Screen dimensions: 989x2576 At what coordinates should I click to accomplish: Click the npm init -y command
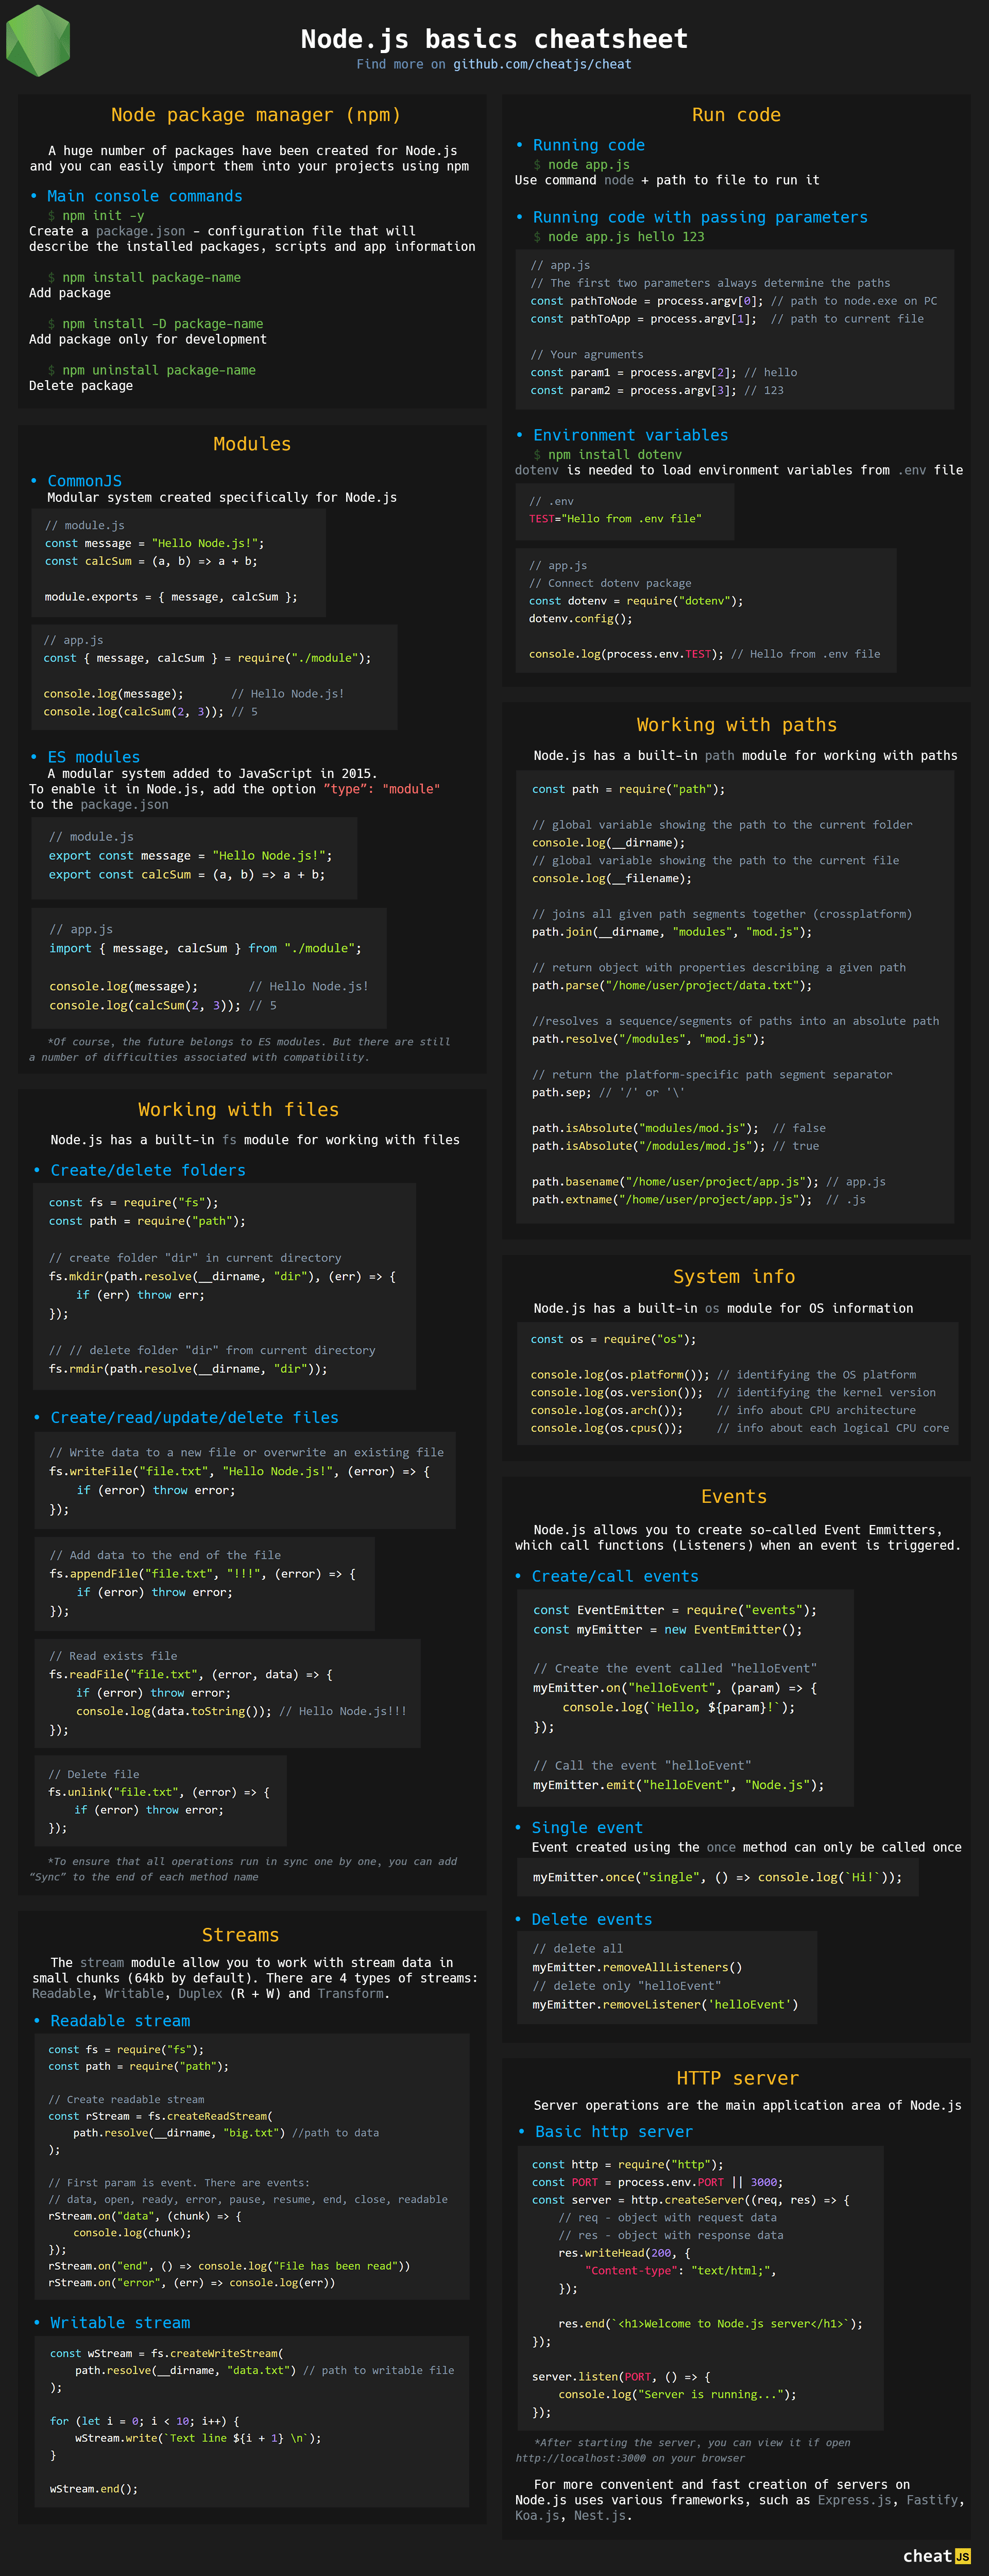click(103, 215)
